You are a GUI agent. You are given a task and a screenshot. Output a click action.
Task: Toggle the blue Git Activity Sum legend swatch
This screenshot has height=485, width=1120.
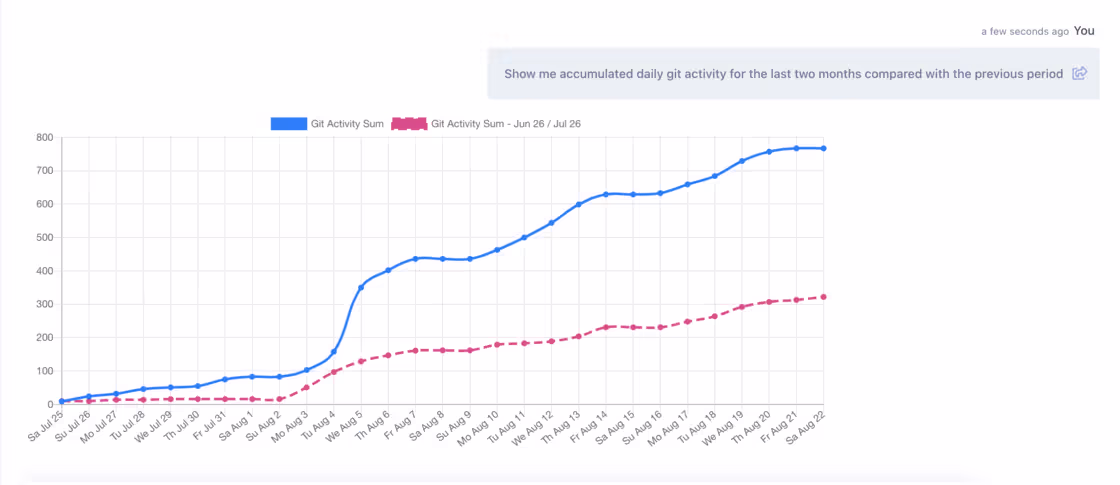(289, 124)
